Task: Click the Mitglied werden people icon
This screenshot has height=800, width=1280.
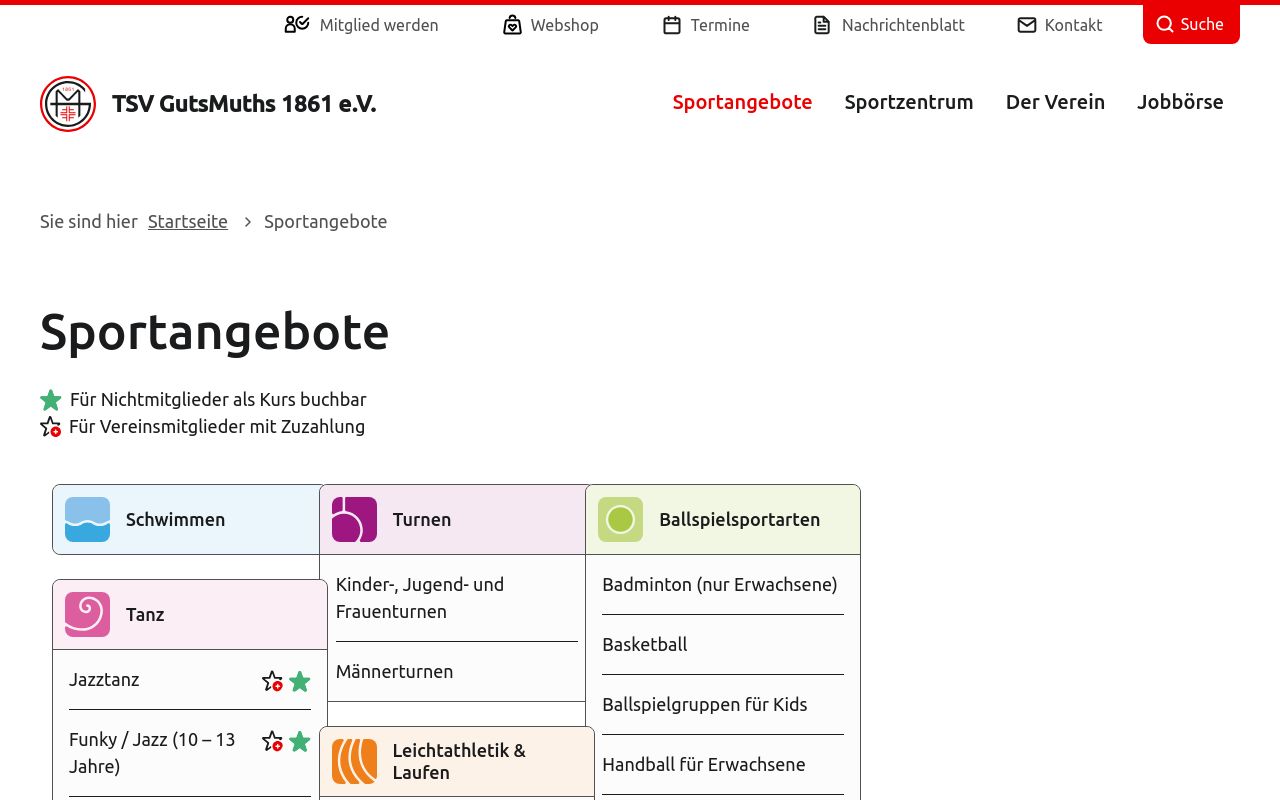Action: point(296,25)
